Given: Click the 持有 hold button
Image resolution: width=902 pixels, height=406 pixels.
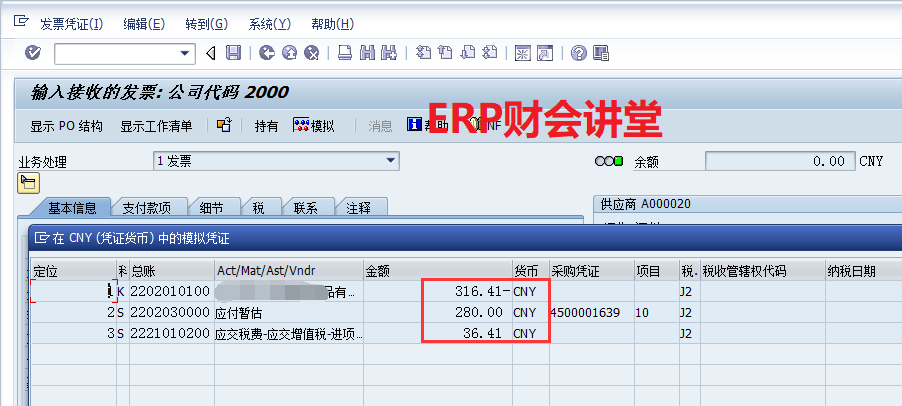Looking at the screenshot, I should 266,126.
